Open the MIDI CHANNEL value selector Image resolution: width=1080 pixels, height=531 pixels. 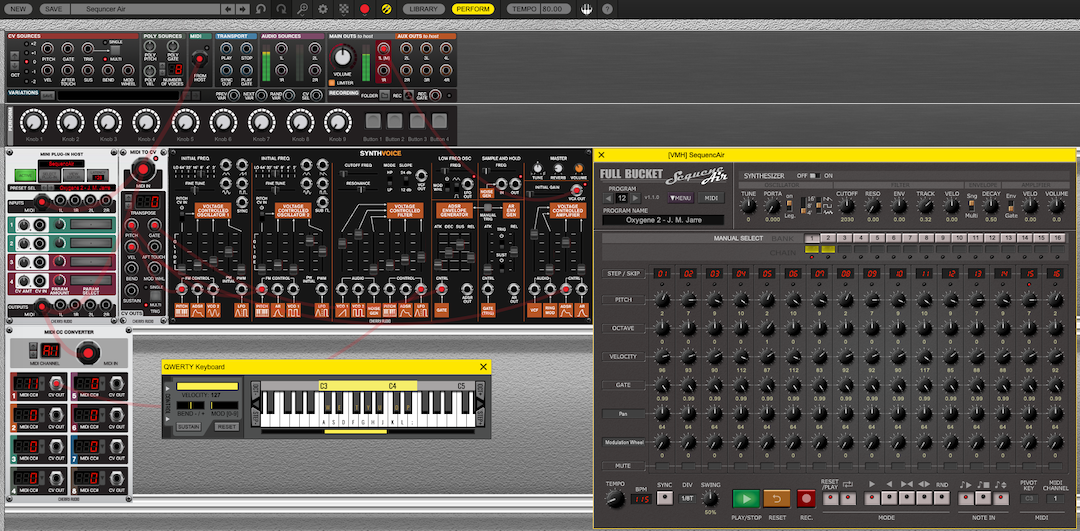1055,499
